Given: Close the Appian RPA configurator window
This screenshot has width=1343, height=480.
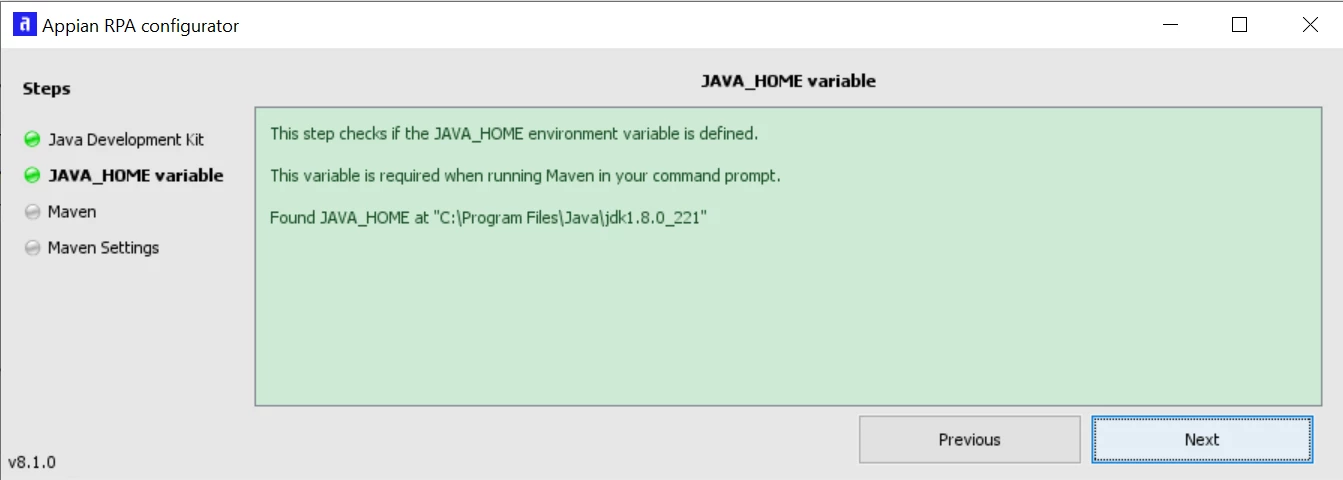Looking at the screenshot, I should tap(1309, 25).
